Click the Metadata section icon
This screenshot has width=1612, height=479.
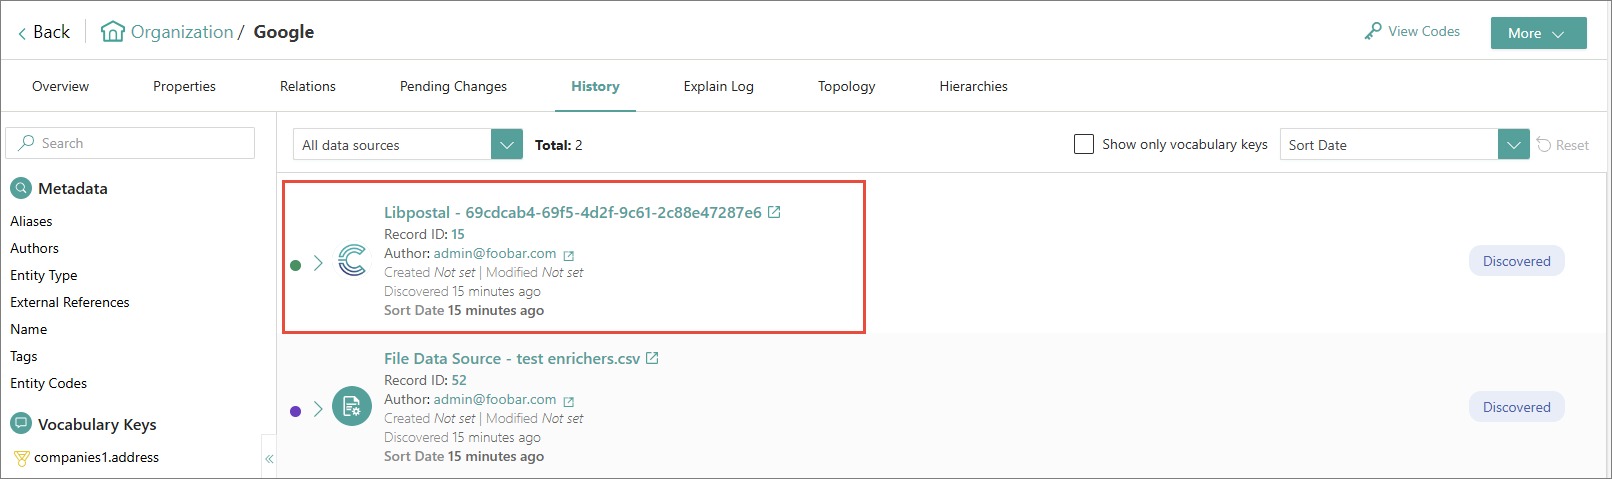click(21, 188)
